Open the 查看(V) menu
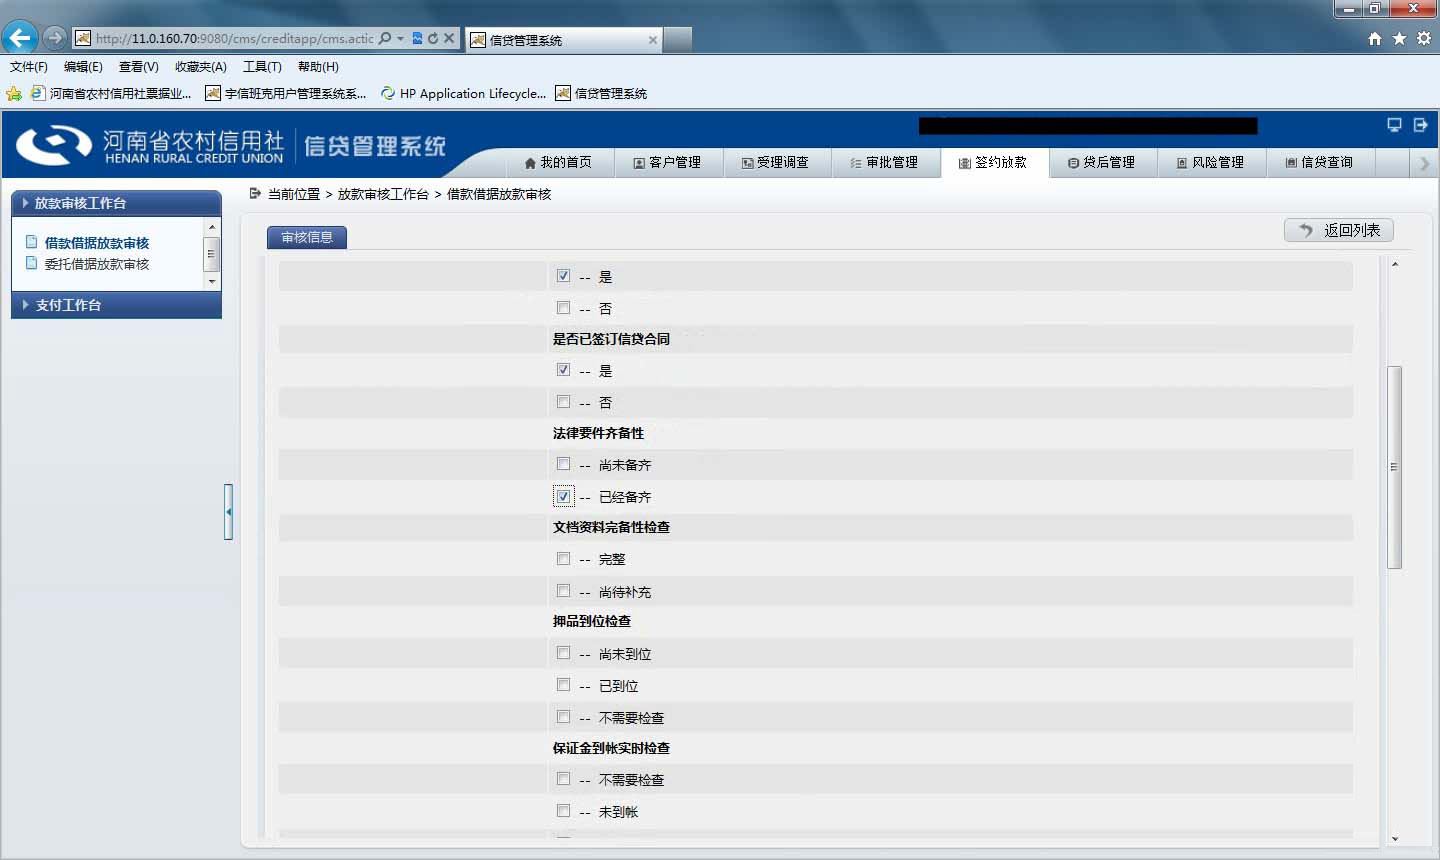Viewport: 1440px width, 860px height. click(x=138, y=67)
